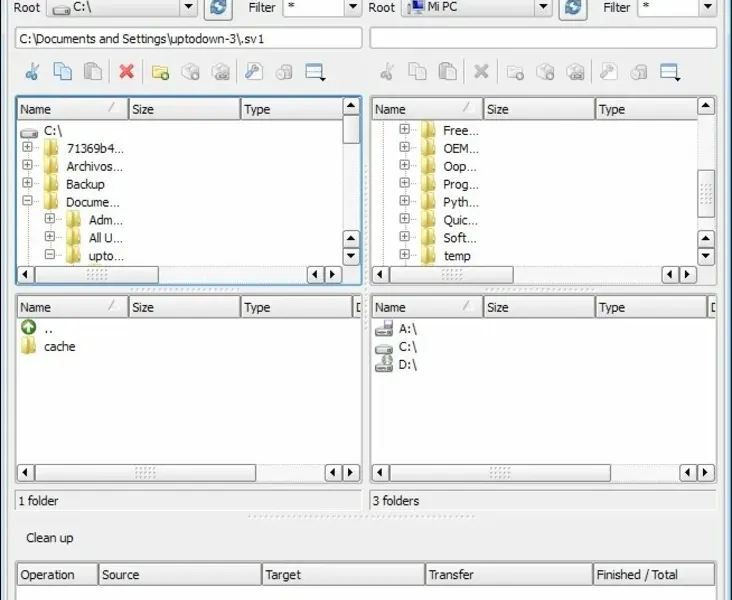Screen dimensions: 732x600
Task: Create a new folder using left toolbar icon
Action: point(160,72)
